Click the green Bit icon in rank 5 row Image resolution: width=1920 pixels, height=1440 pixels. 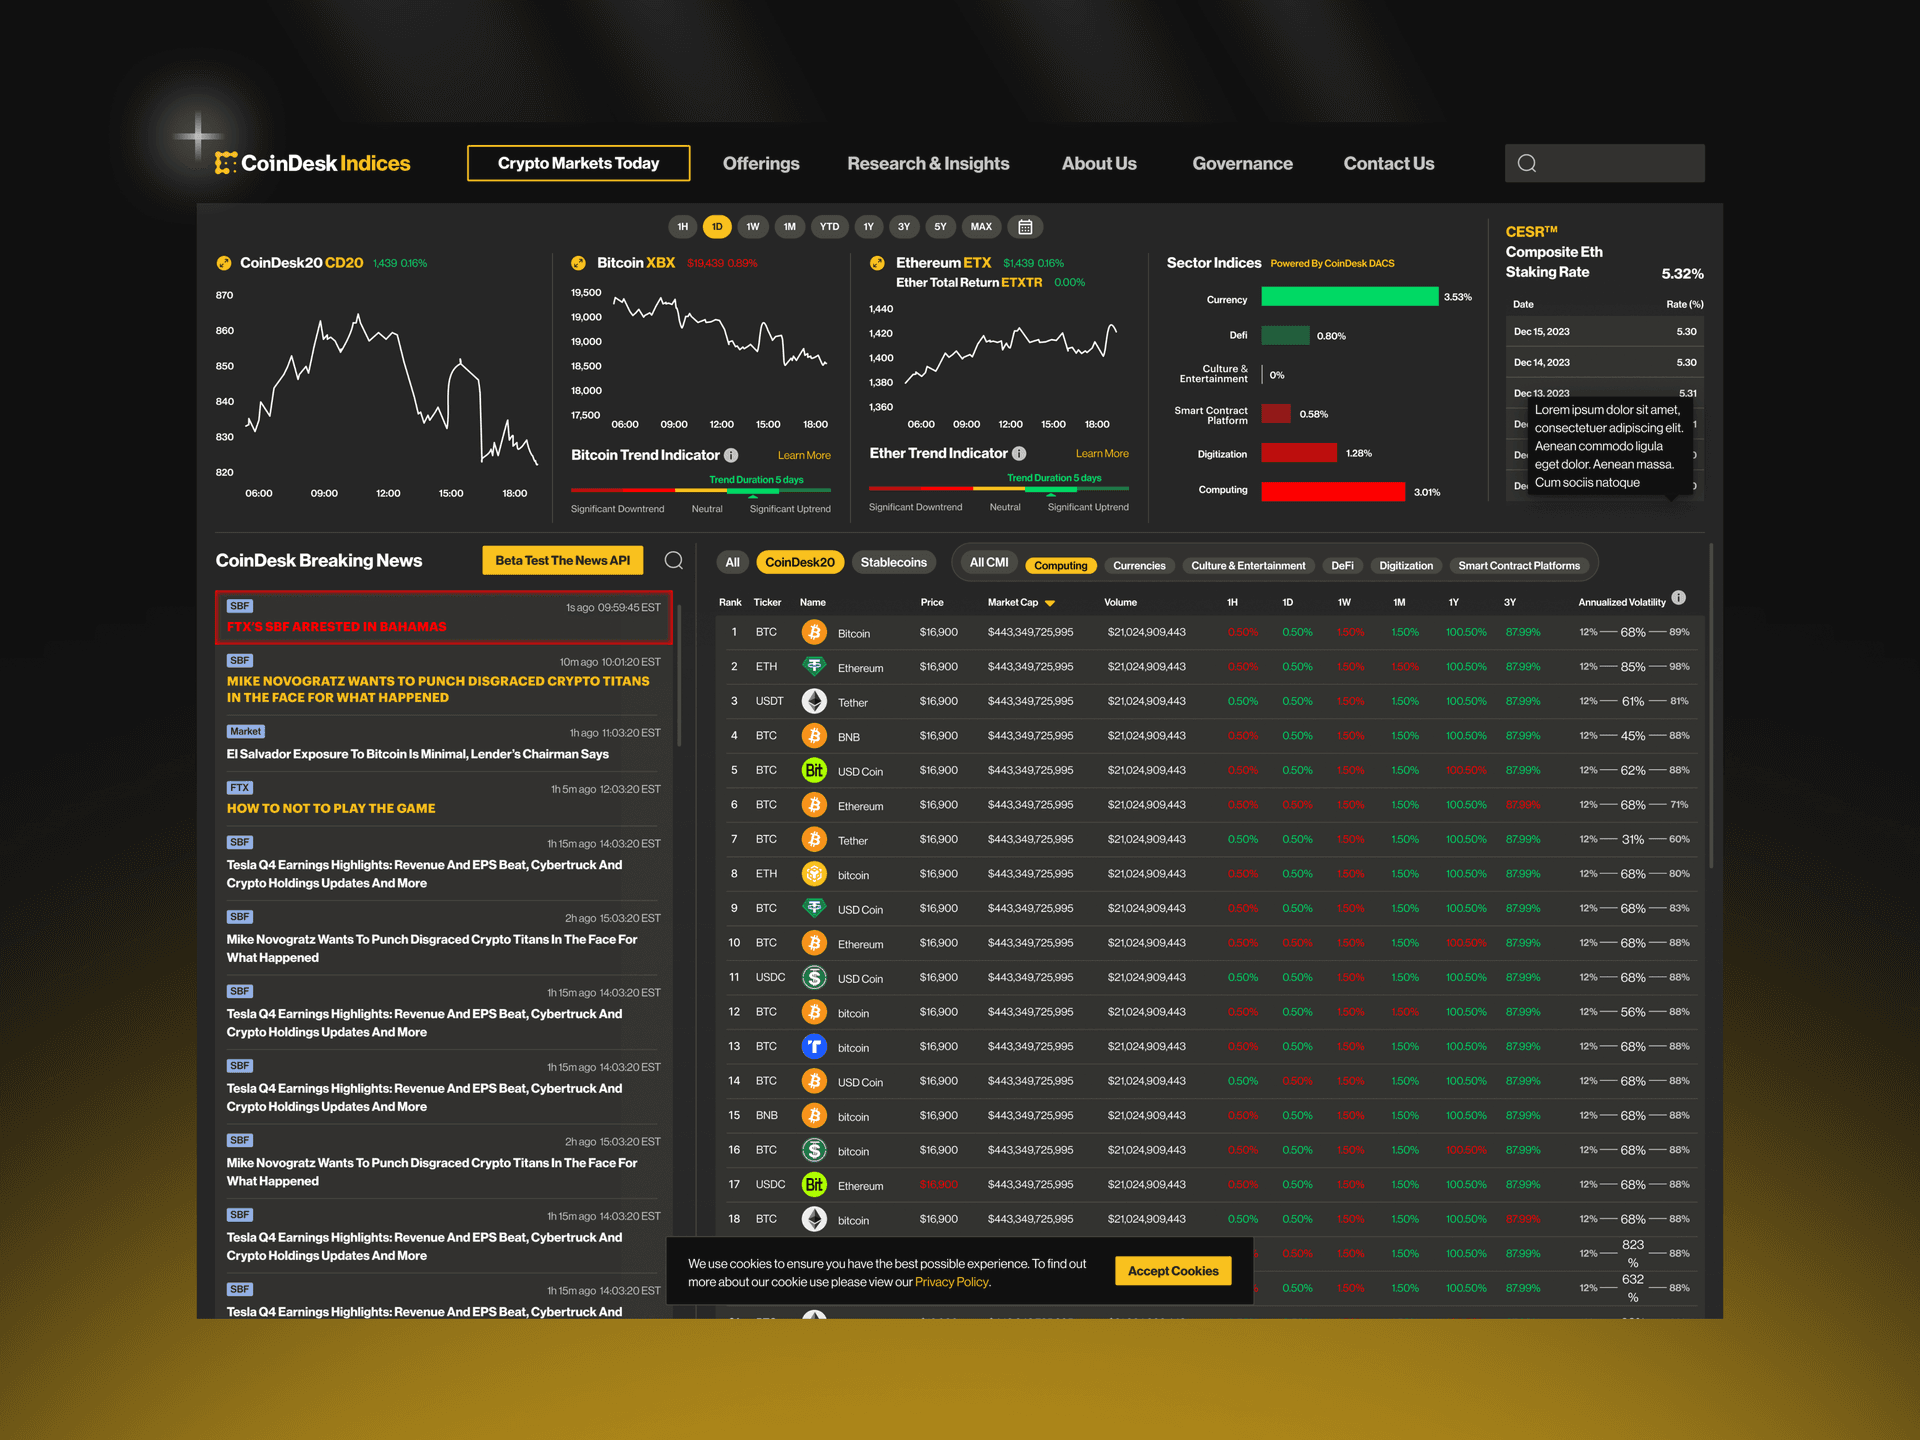(x=814, y=770)
